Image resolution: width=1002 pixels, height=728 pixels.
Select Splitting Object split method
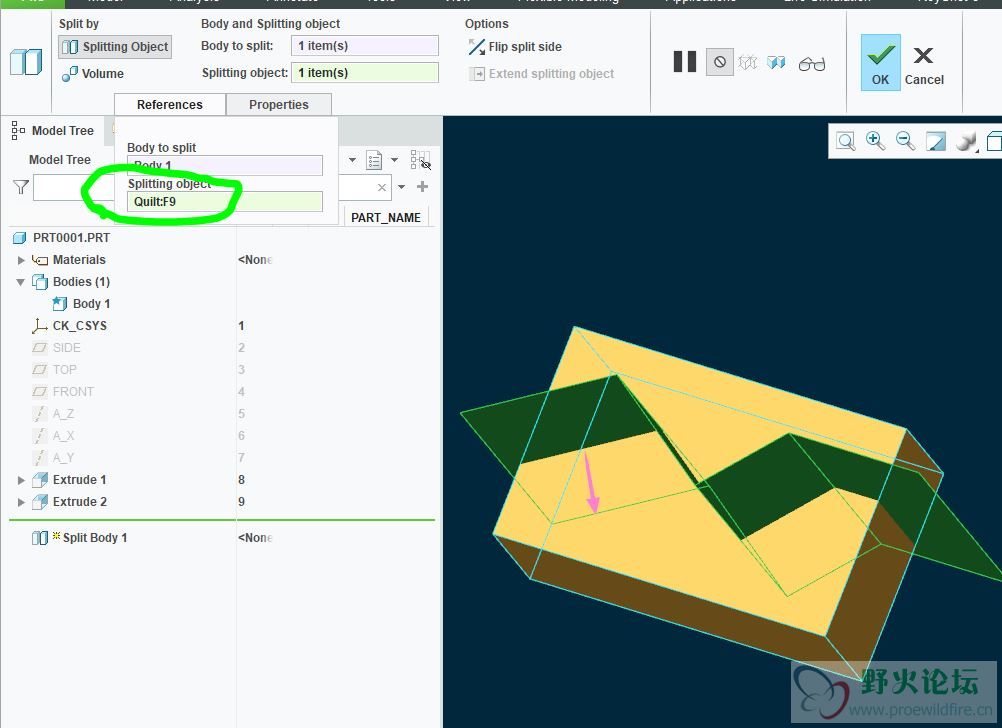pos(116,47)
